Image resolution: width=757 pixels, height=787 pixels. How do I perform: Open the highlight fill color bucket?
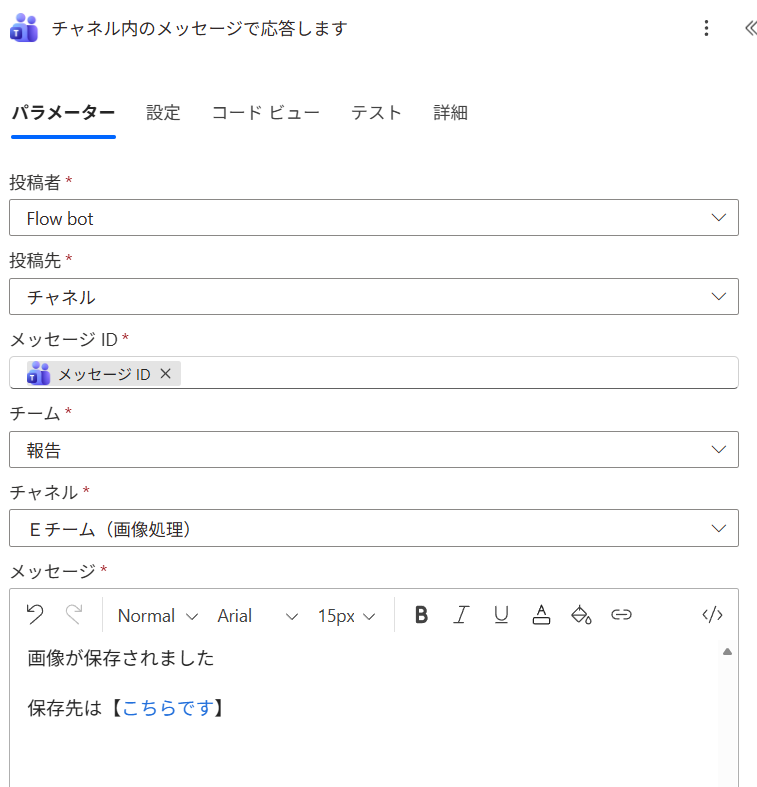tap(581, 614)
